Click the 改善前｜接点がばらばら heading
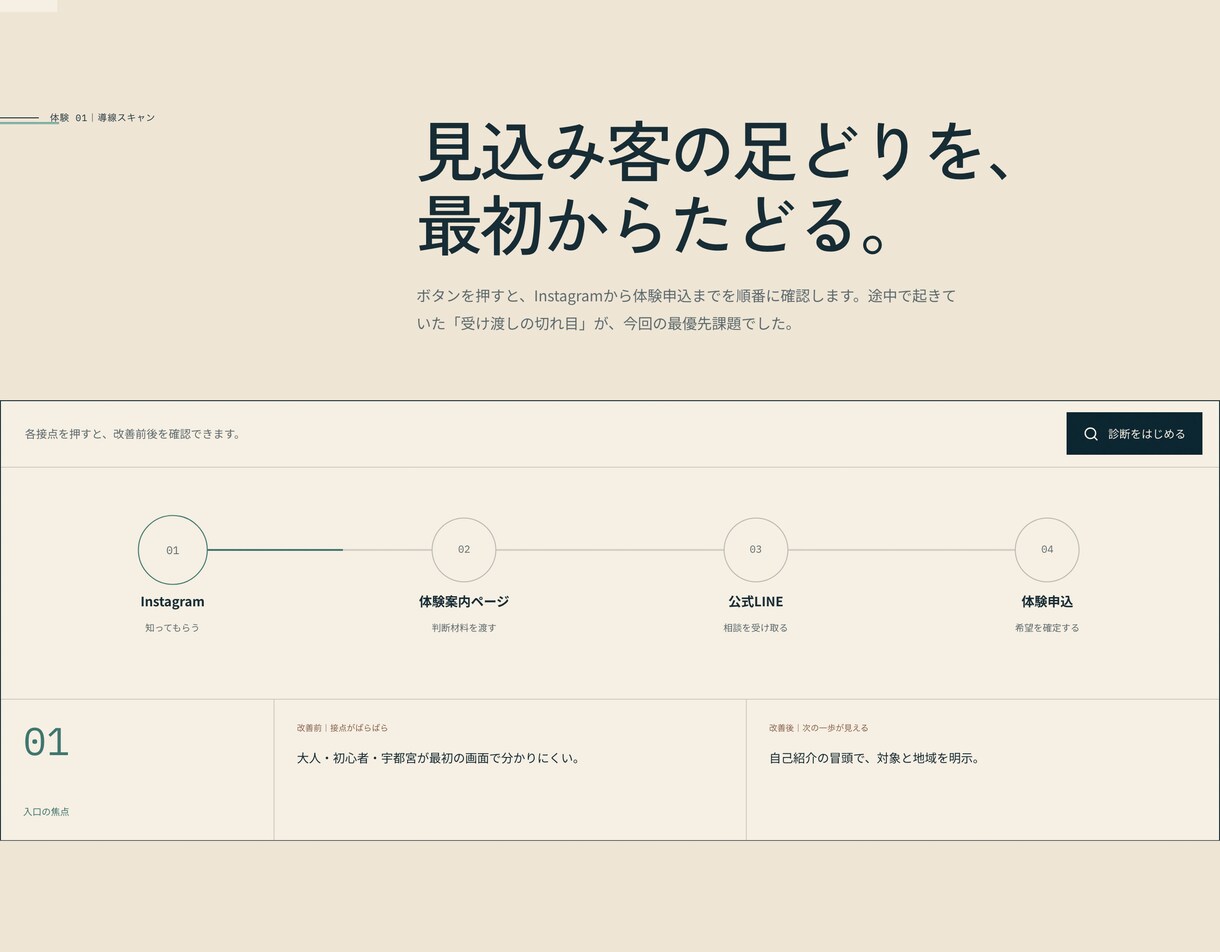1220x952 pixels. 342,728
